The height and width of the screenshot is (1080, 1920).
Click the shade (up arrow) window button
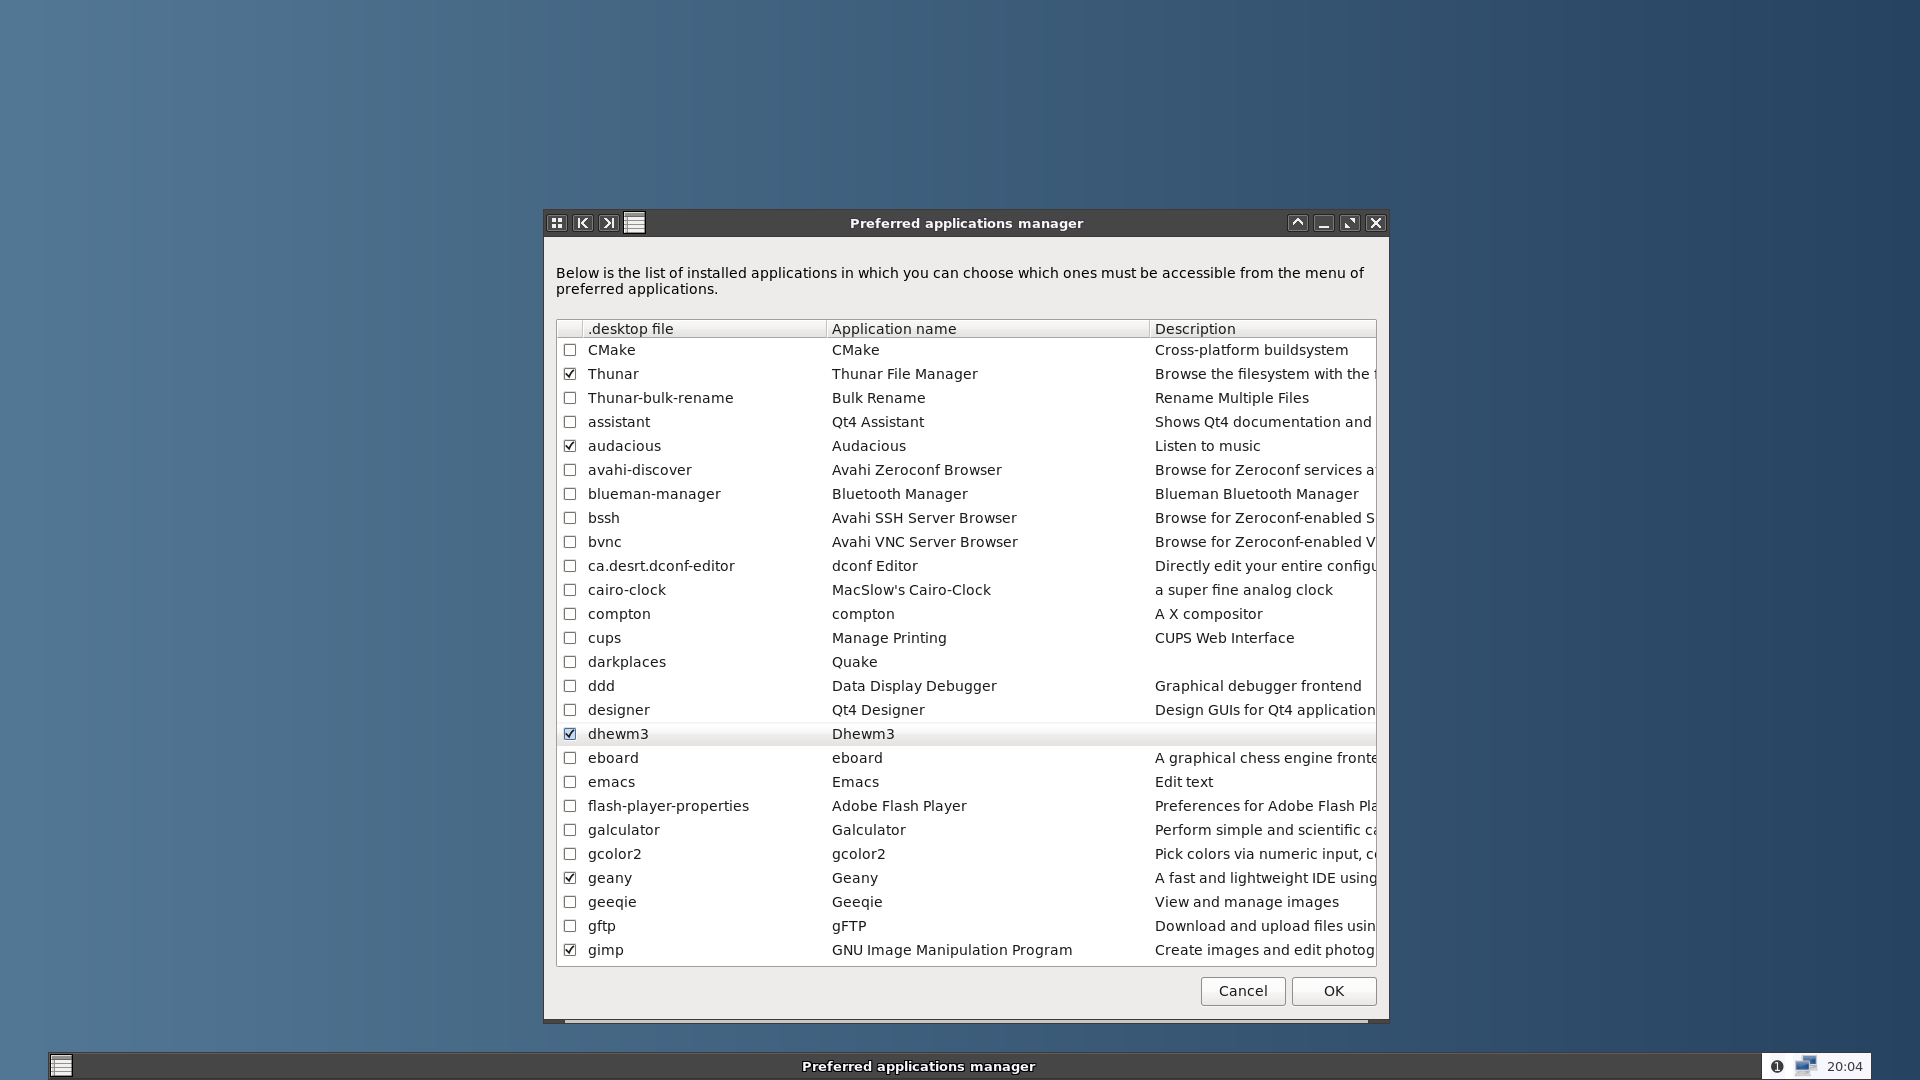(x=1297, y=223)
